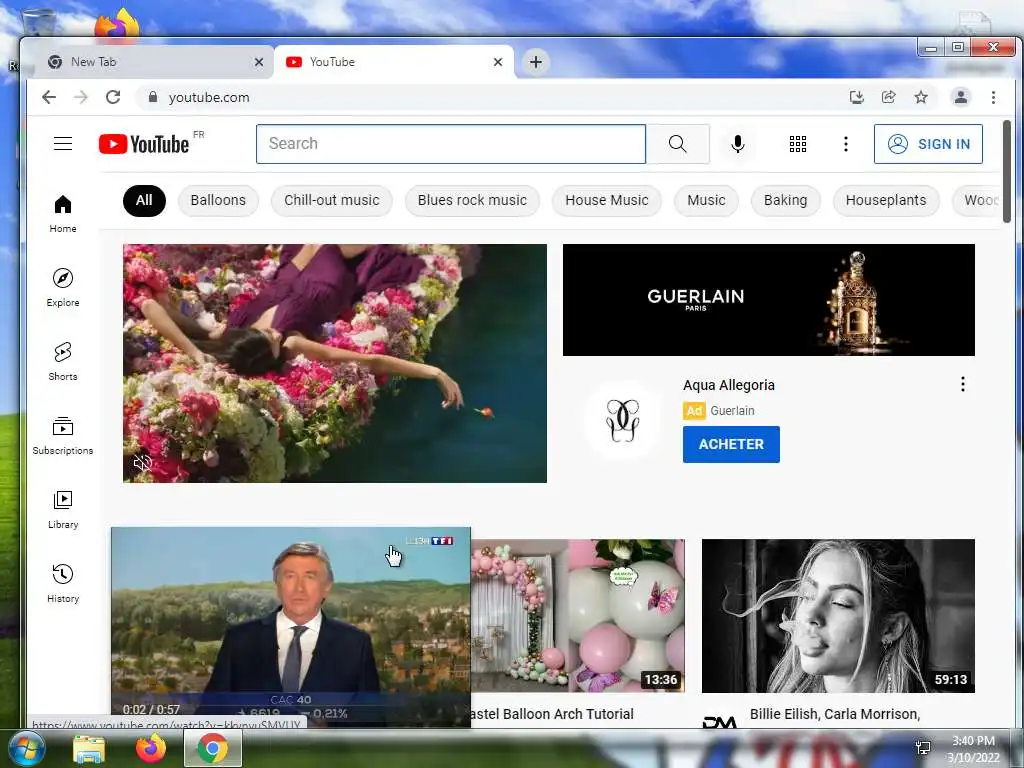Open Chrome three-dot menu

[x=993, y=97]
